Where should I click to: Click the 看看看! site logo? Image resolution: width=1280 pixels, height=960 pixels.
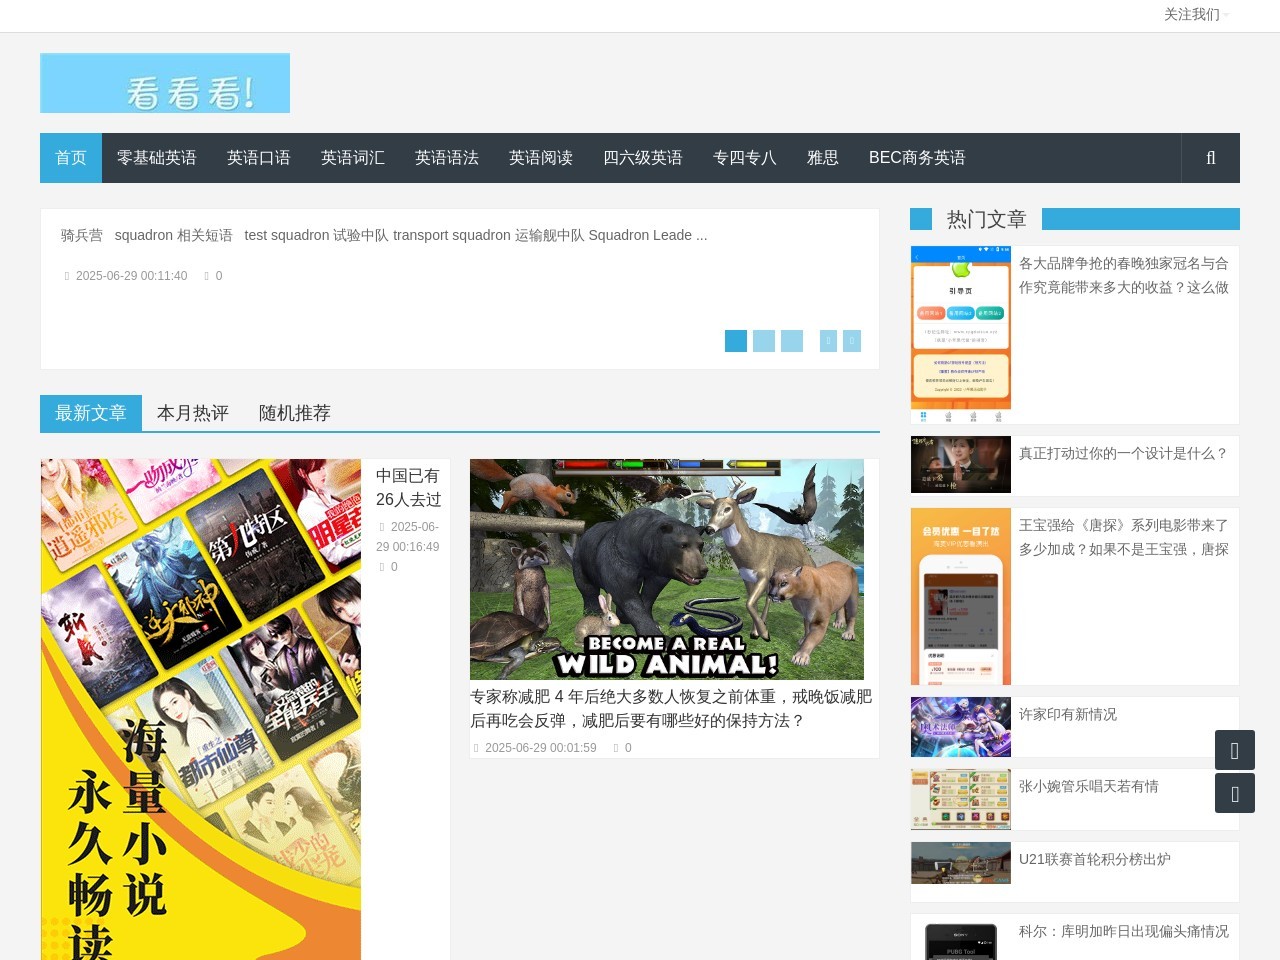click(x=164, y=83)
